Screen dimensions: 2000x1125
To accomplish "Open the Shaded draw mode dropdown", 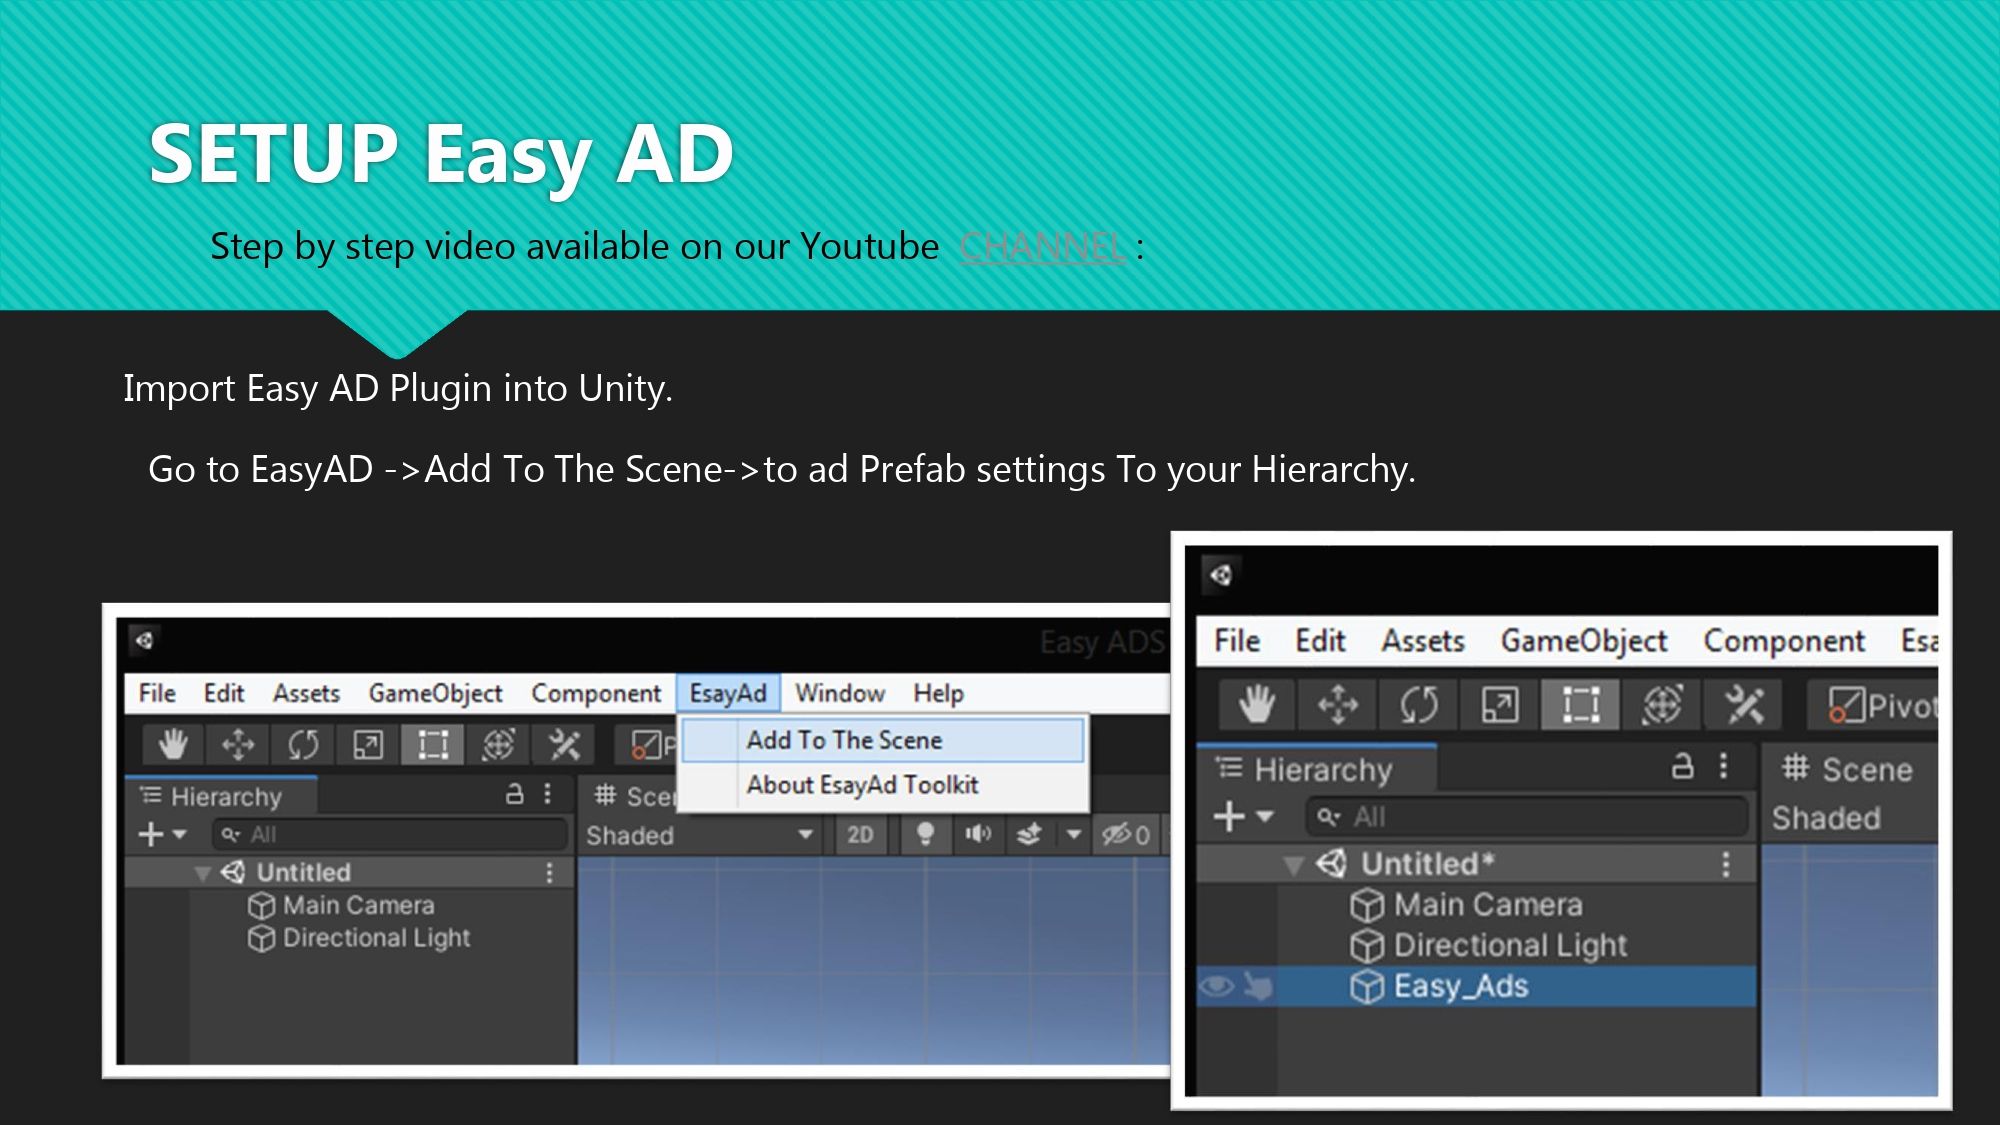I will (700, 835).
